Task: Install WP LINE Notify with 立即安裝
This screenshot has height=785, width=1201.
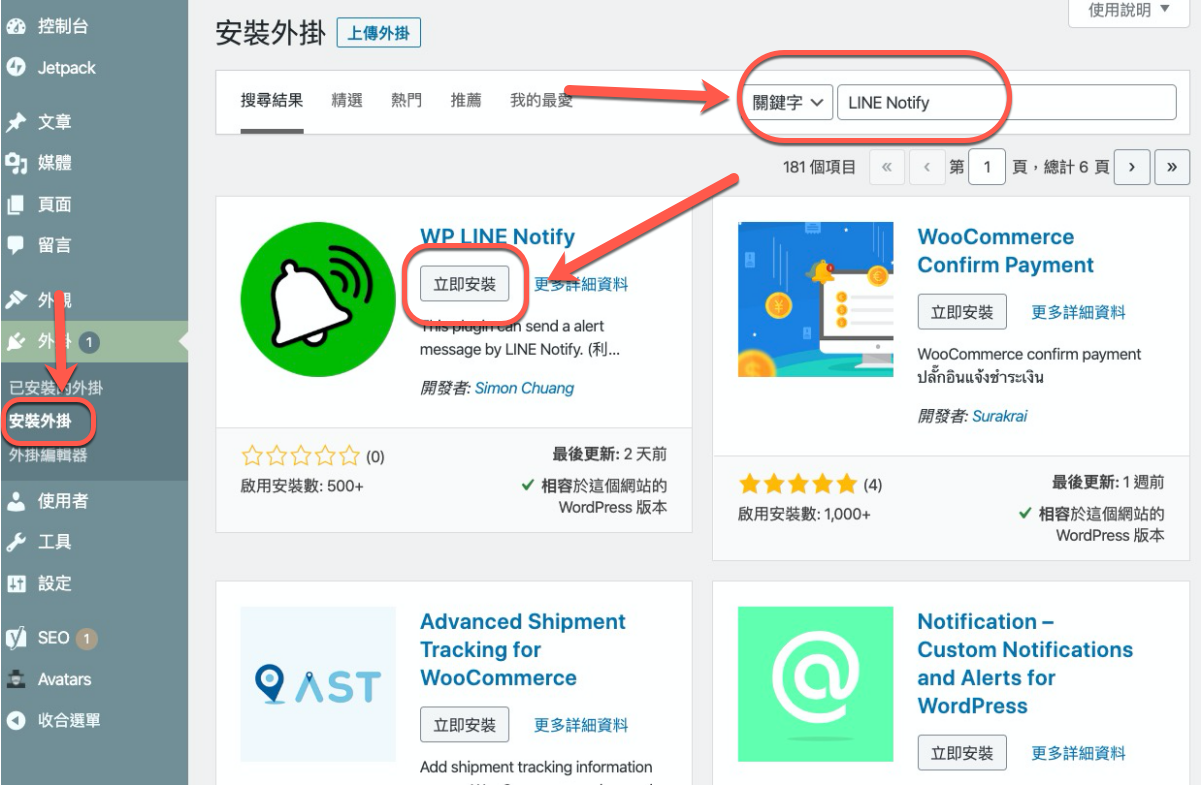Action: [465, 284]
